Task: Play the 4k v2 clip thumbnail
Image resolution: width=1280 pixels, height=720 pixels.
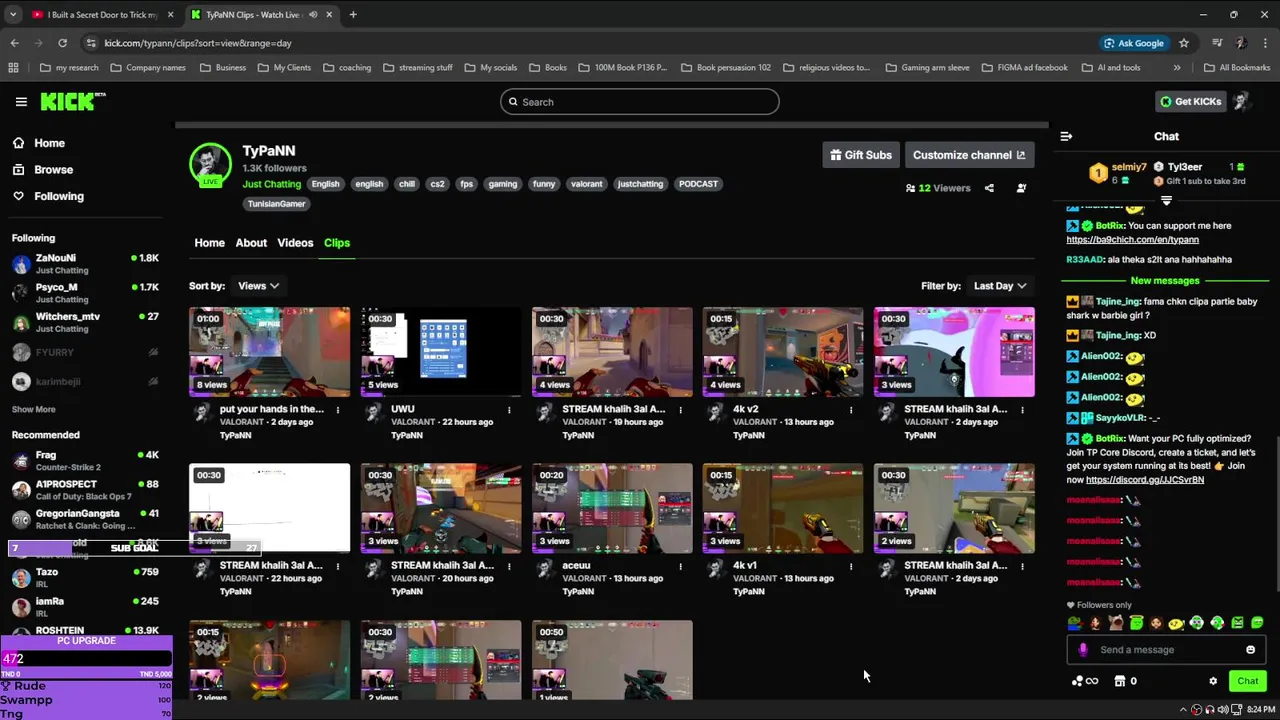Action: tap(783, 352)
